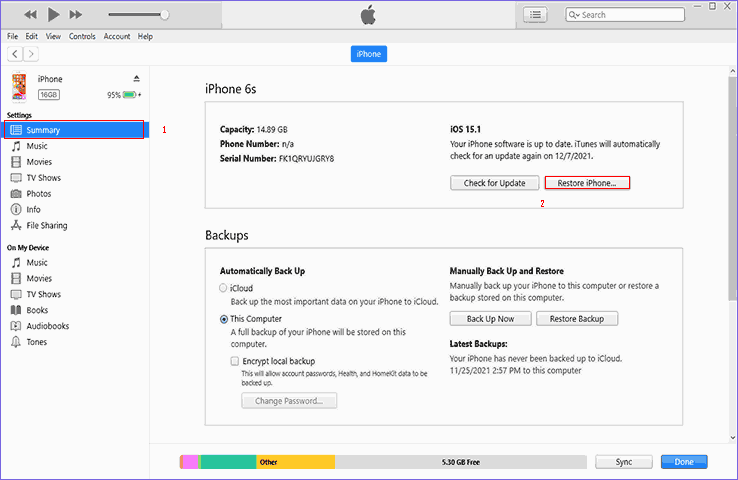Enable Encrypt local backup checkbox

click(x=234, y=361)
